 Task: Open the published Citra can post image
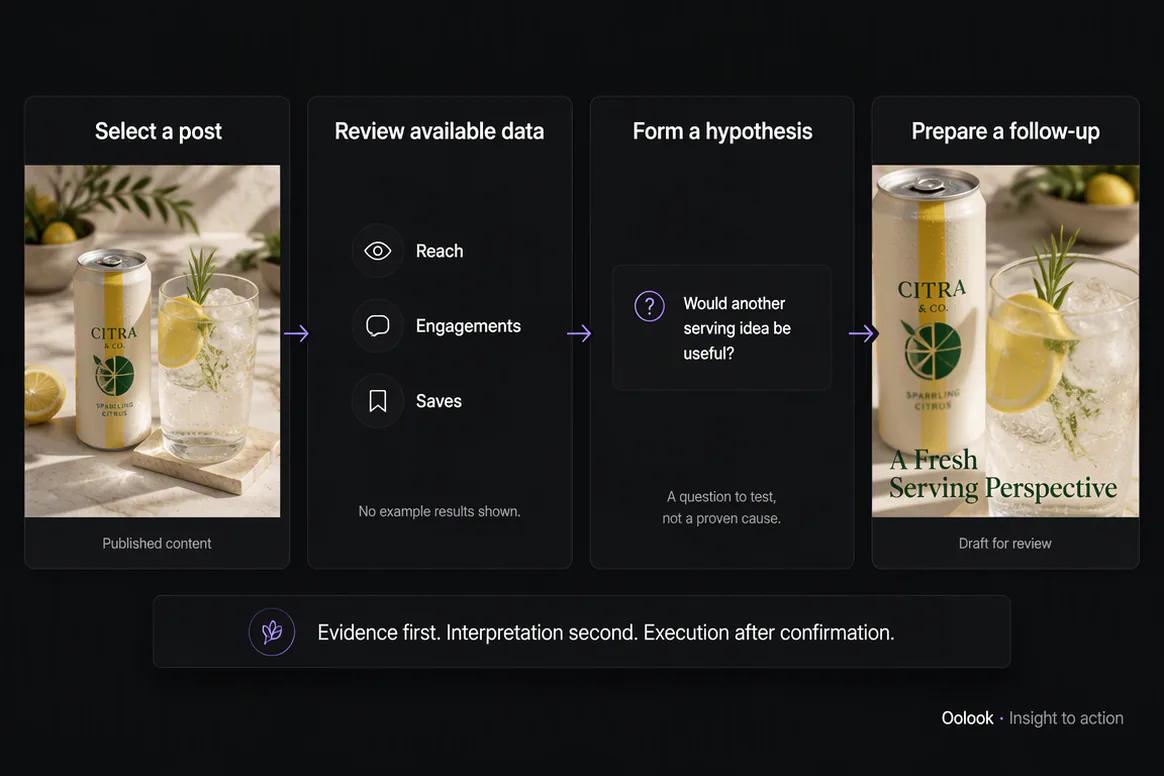click(152, 341)
